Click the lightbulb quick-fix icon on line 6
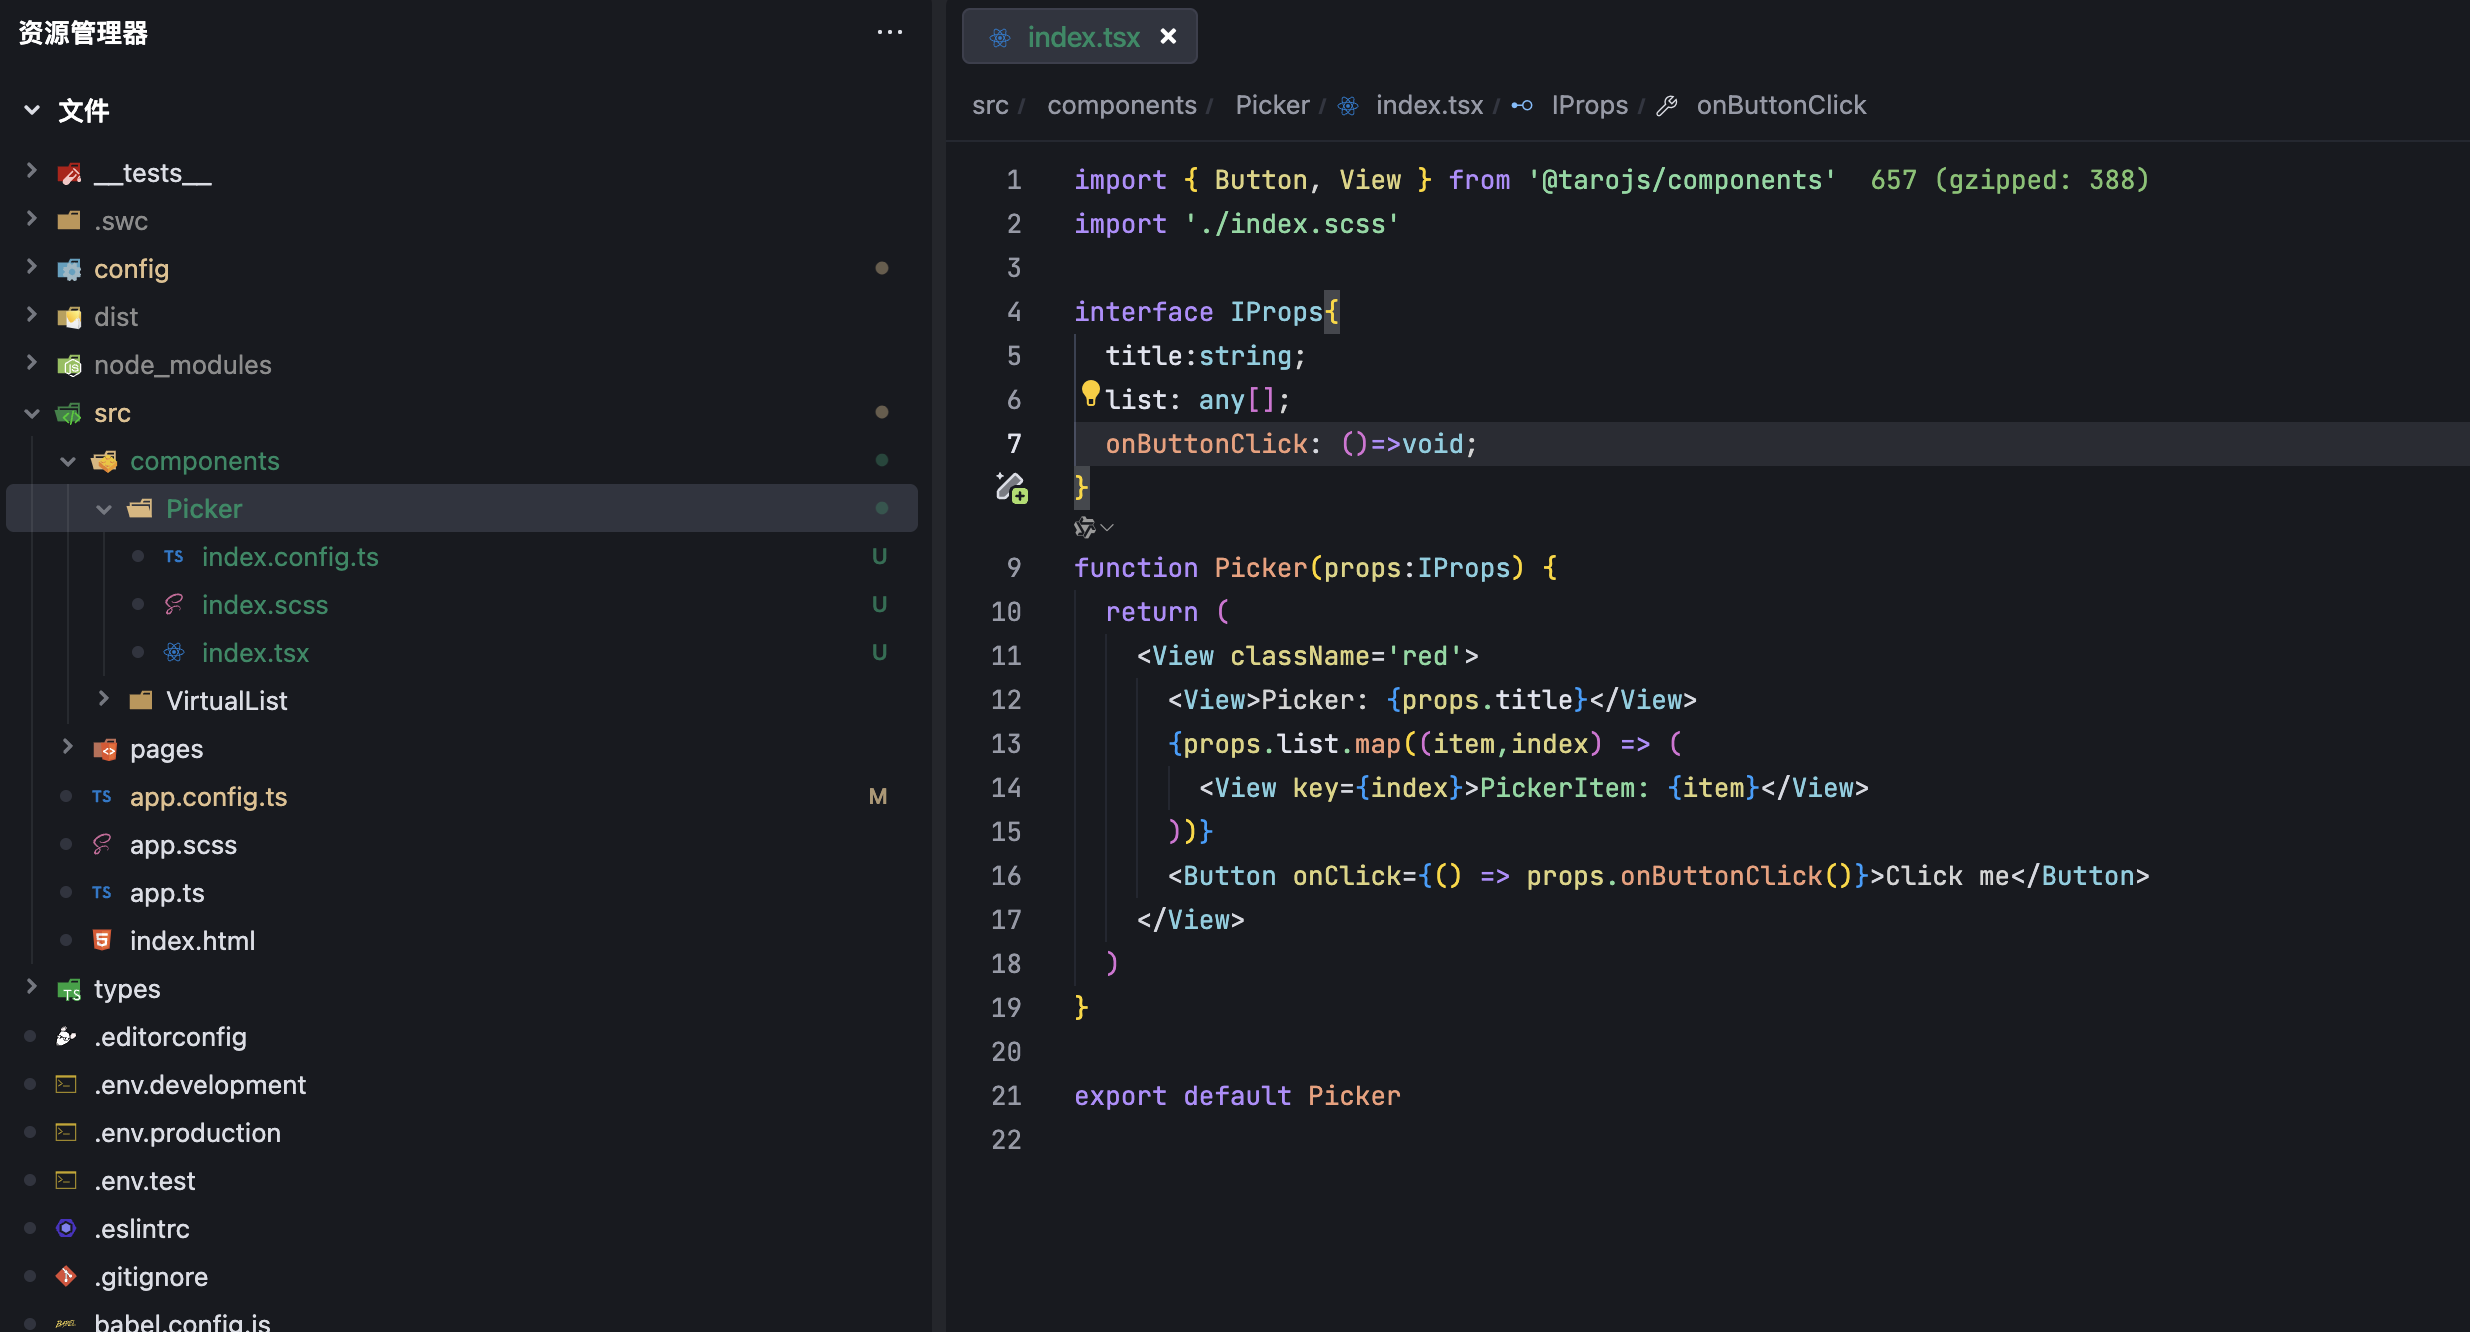This screenshot has height=1332, width=2470. tap(1090, 392)
